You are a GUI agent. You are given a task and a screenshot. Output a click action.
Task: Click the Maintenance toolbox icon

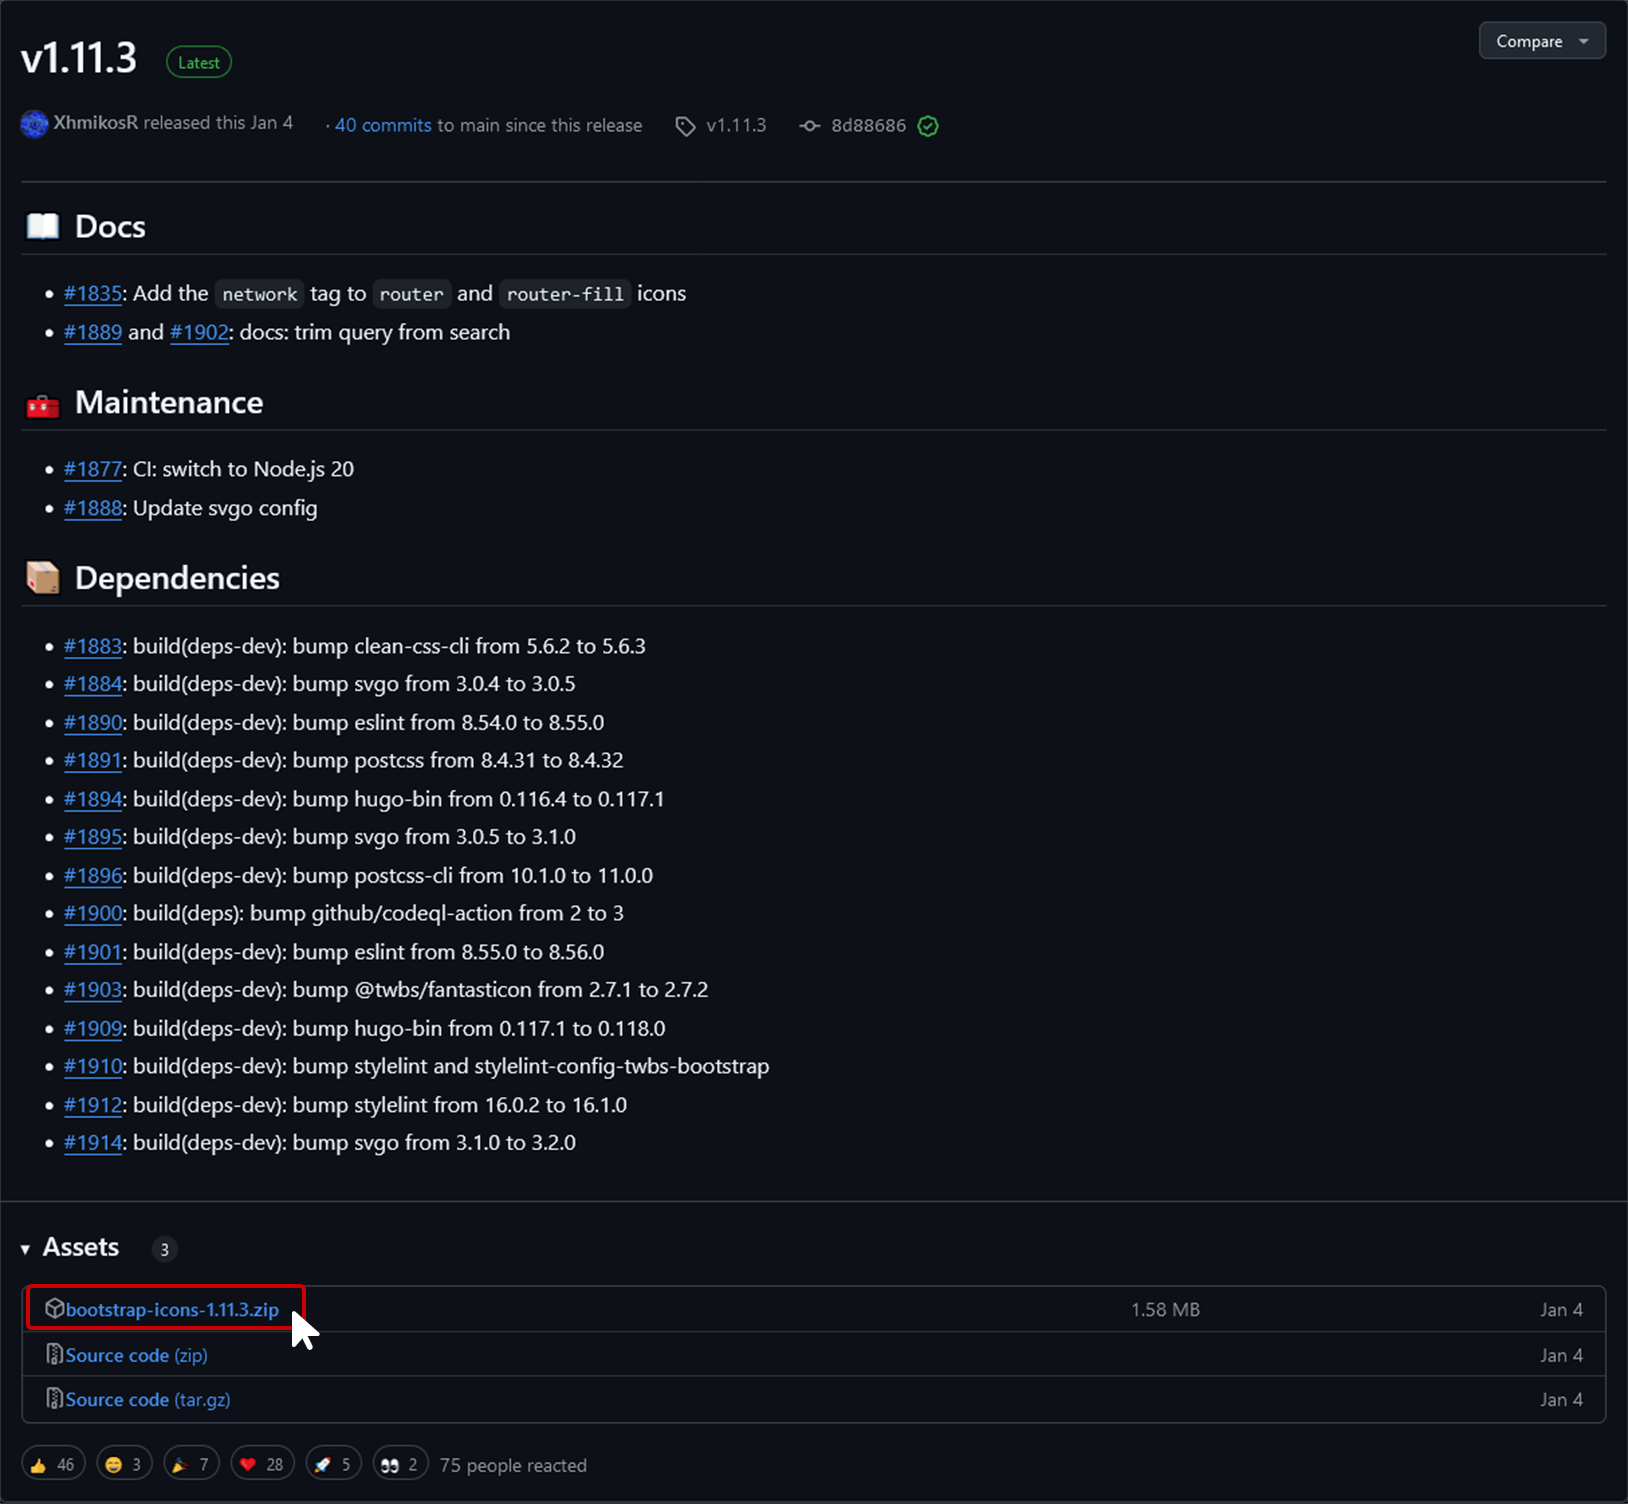42,403
